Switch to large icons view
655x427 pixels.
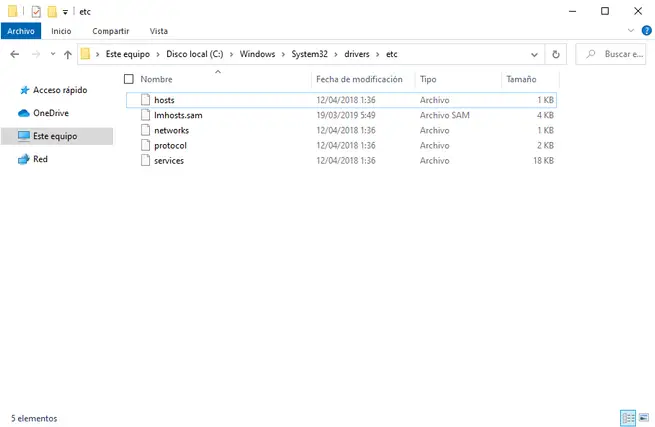[x=642, y=417]
